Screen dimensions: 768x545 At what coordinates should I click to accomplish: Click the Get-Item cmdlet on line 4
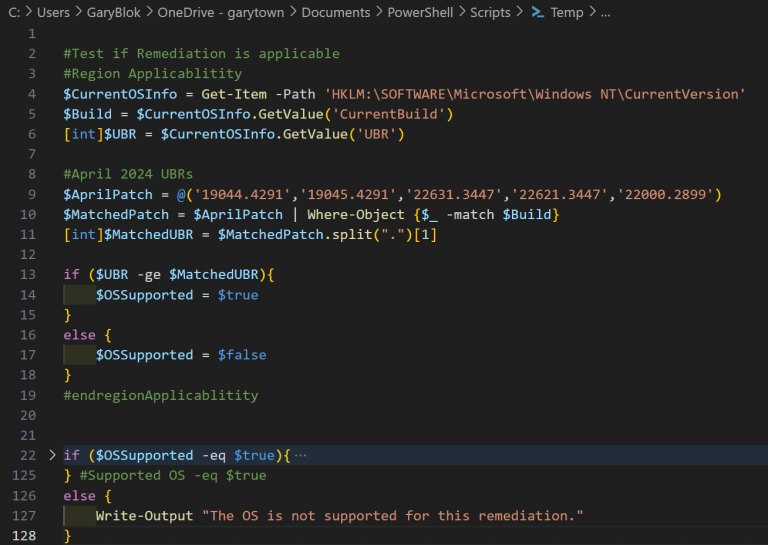[234, 94]
